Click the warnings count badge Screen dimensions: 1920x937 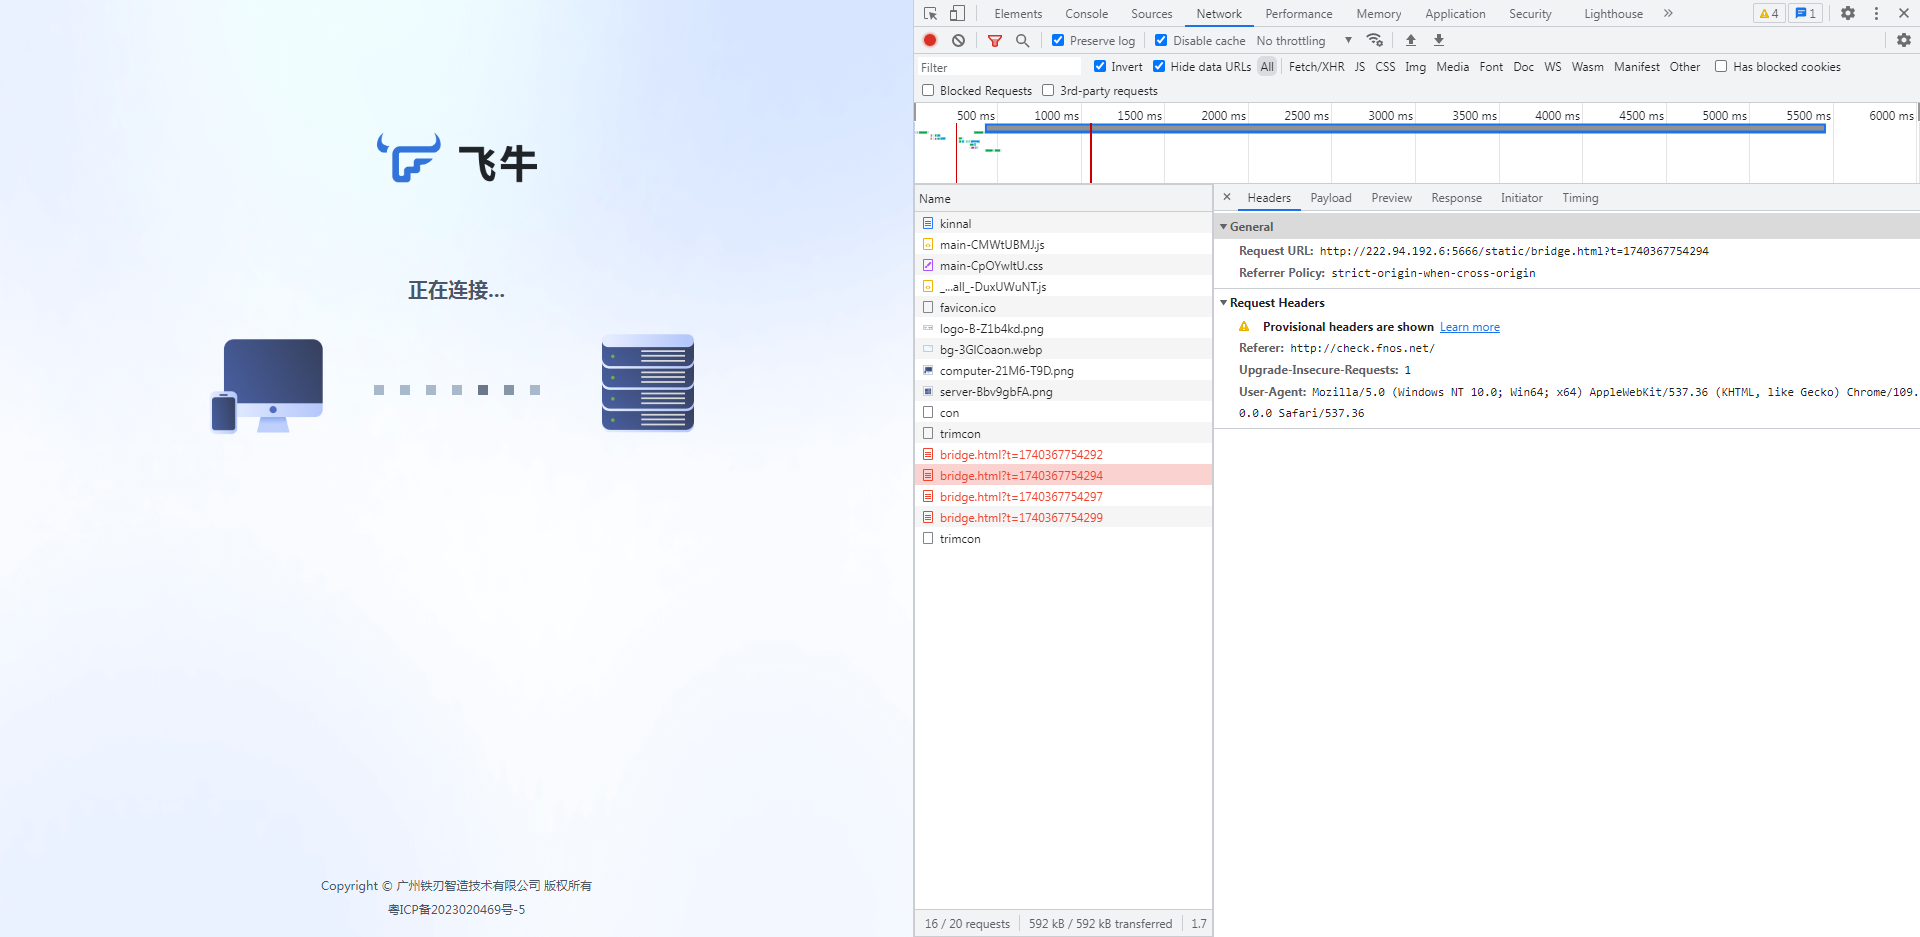pyautogui.click(x=1768, y=13)
